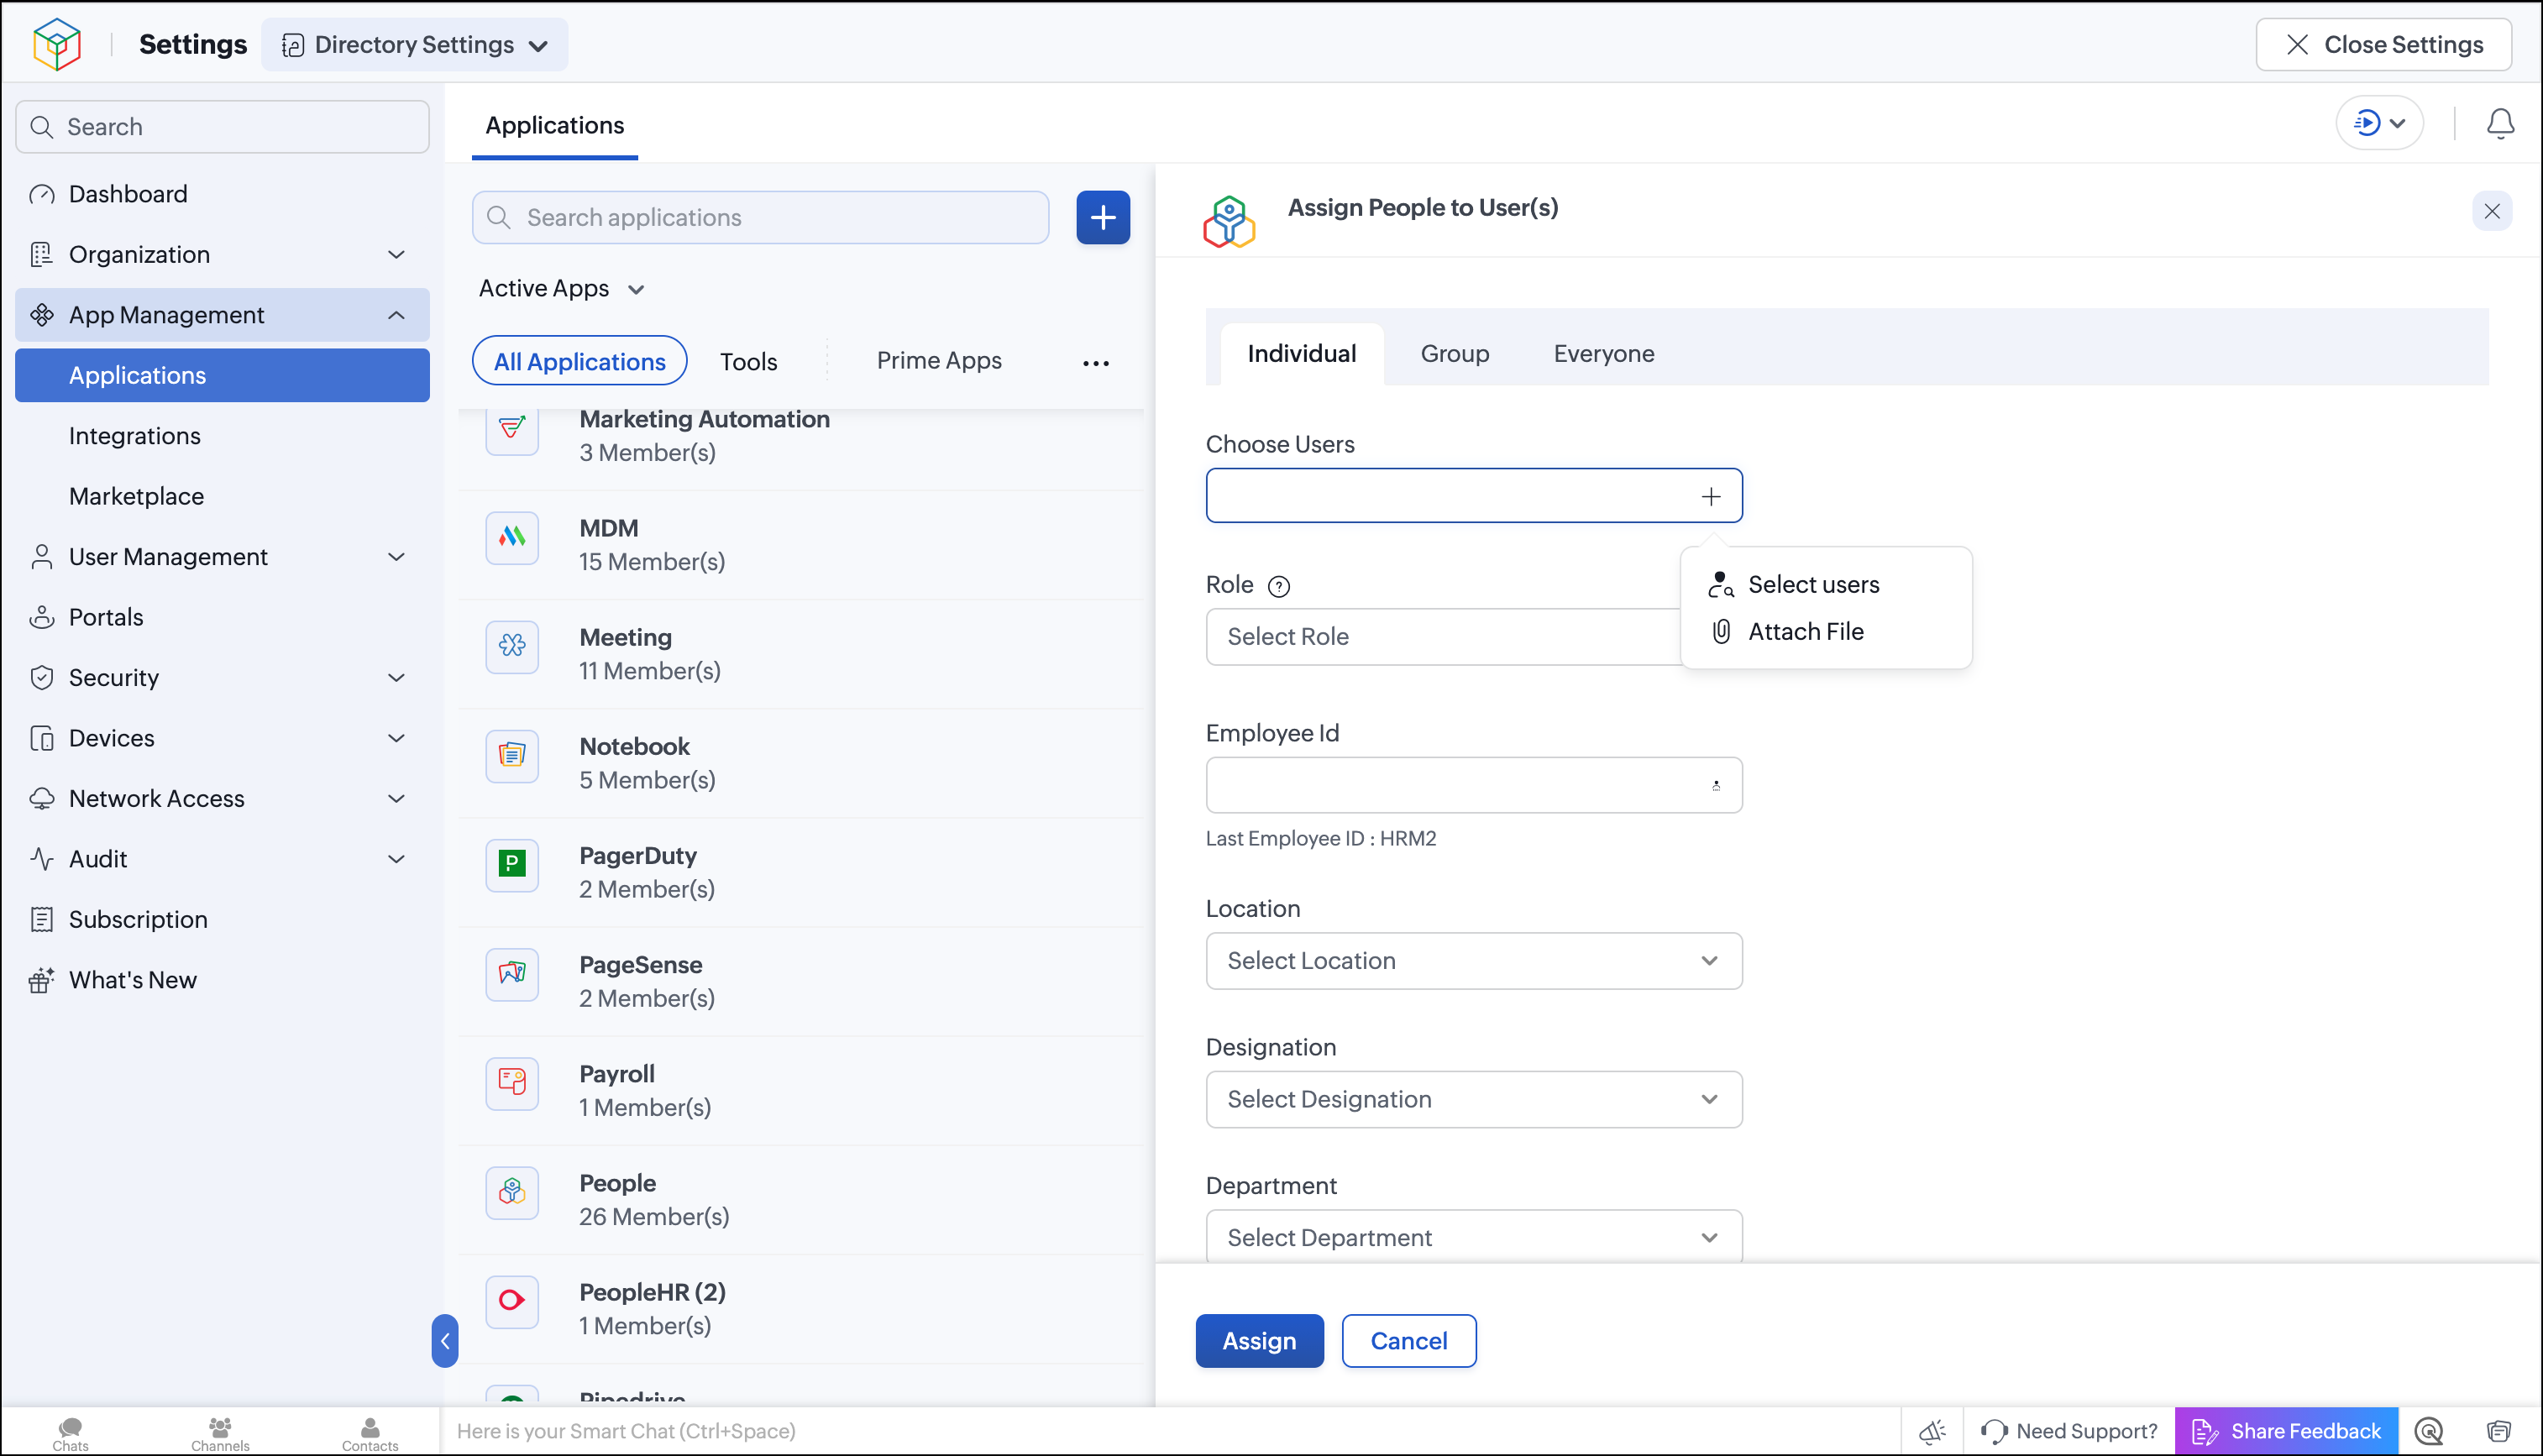Close the Assign People panel
Screen dimensions: 2543x1456
point(2491,211)
